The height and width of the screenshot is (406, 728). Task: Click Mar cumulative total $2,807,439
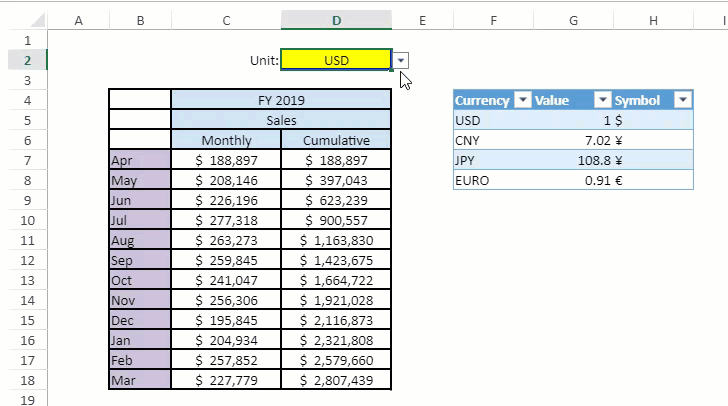pyautogui.click(x=336, y=380)
